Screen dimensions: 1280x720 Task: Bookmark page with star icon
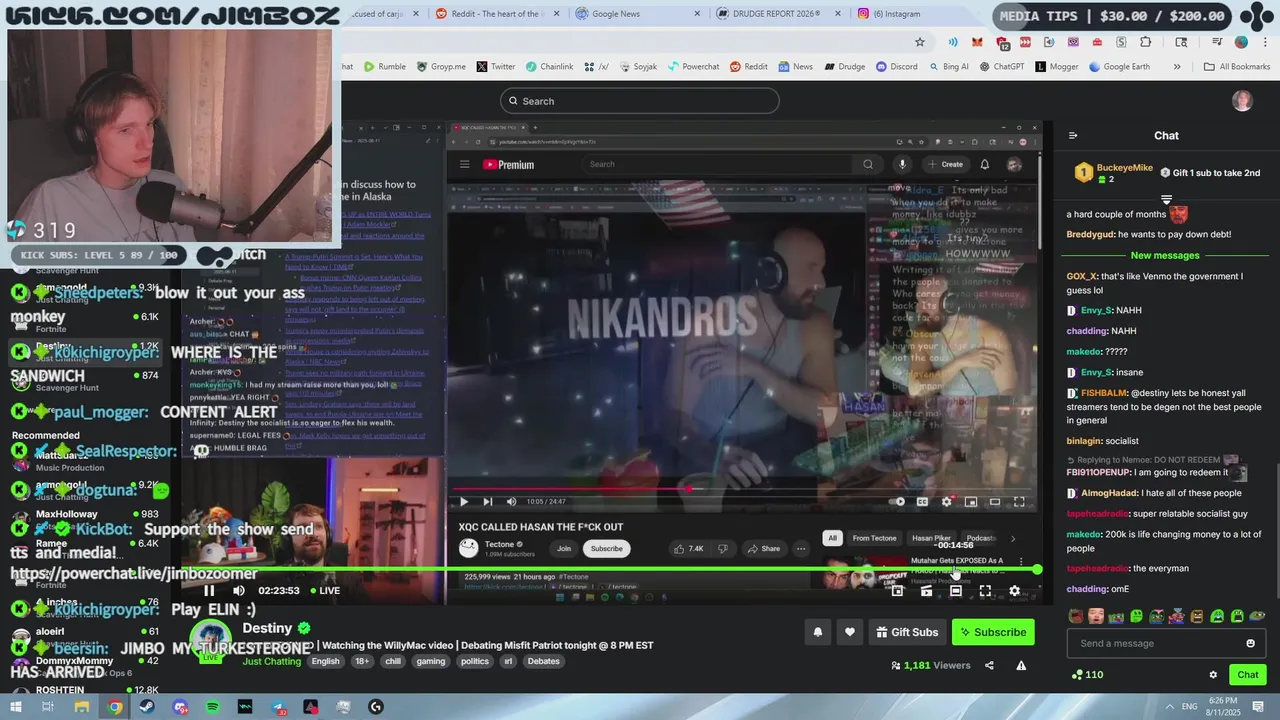920,42
